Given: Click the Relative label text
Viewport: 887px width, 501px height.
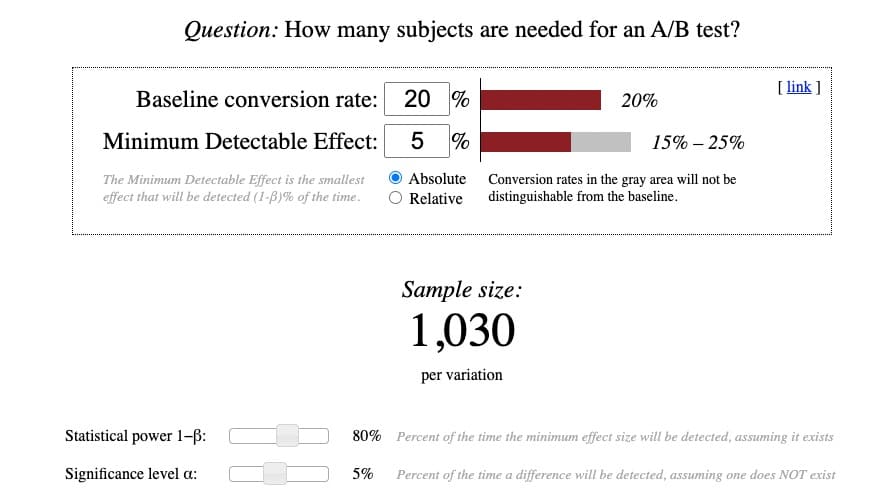Looking at the screenshot, I should [436, 199].
